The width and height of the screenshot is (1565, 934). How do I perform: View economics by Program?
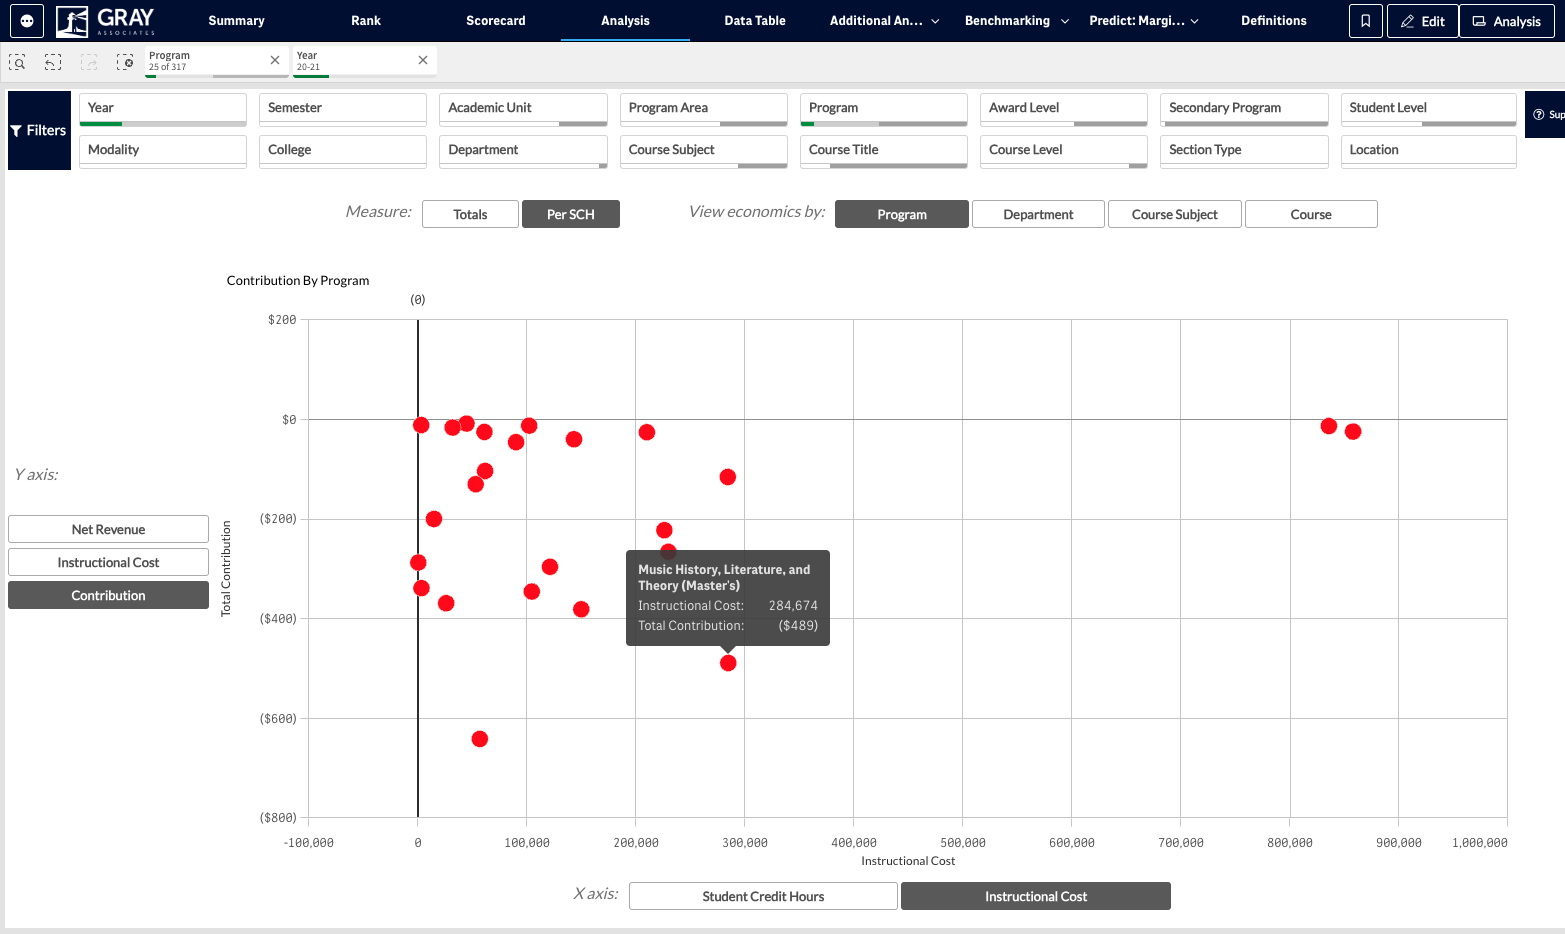tap(902, 214)
